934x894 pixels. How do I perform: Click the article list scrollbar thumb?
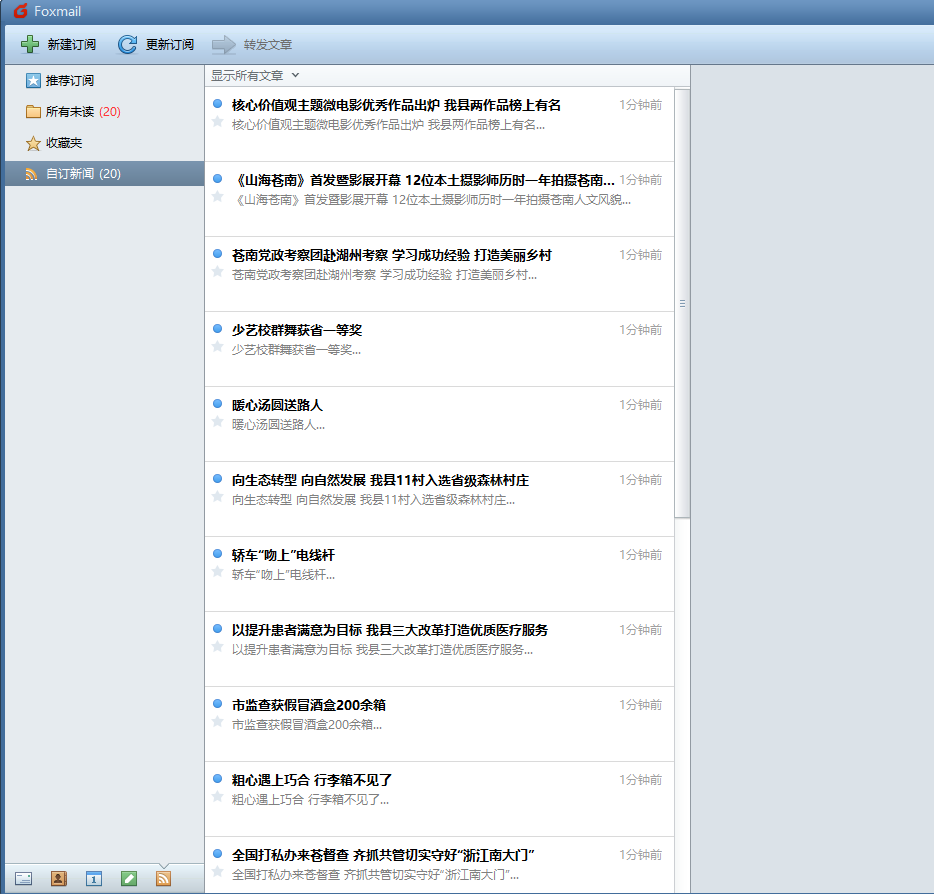[x=682, y=304]
